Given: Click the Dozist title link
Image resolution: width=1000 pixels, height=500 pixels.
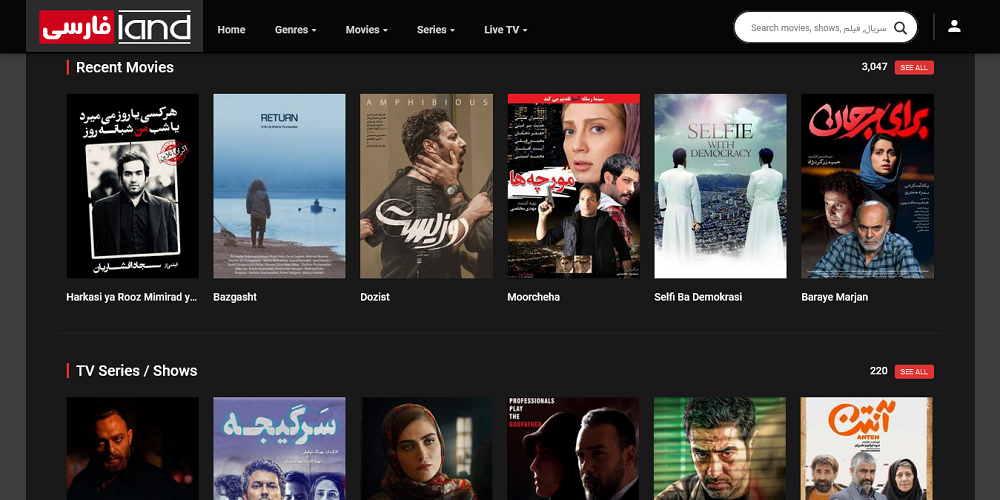Looking at the screenshot, I should tap(375, 297).
